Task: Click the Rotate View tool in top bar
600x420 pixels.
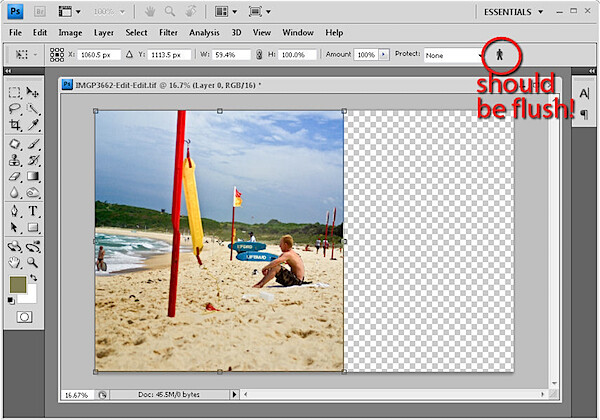Action: (191, 12)
